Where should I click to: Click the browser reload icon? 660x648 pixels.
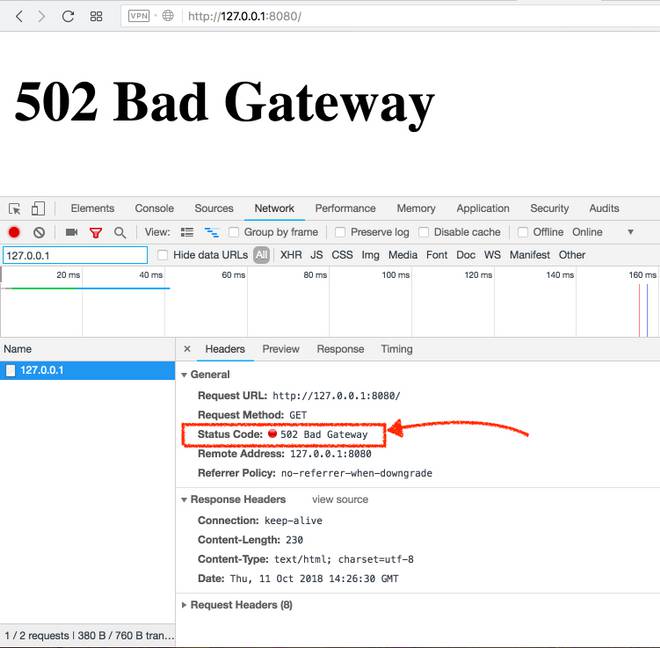tap(68, 17)
